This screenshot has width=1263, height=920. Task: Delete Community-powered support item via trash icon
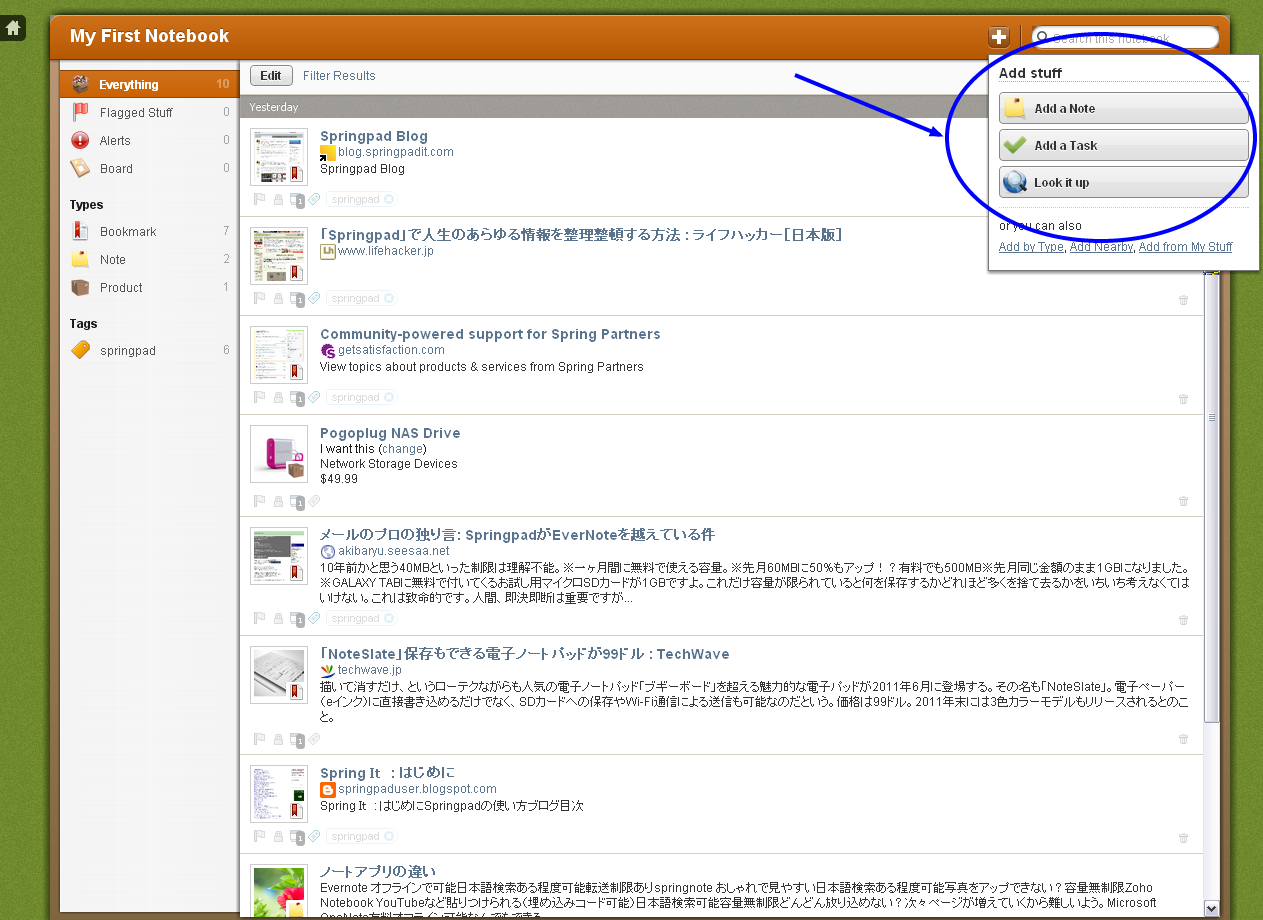click(x=1184, y=399)
